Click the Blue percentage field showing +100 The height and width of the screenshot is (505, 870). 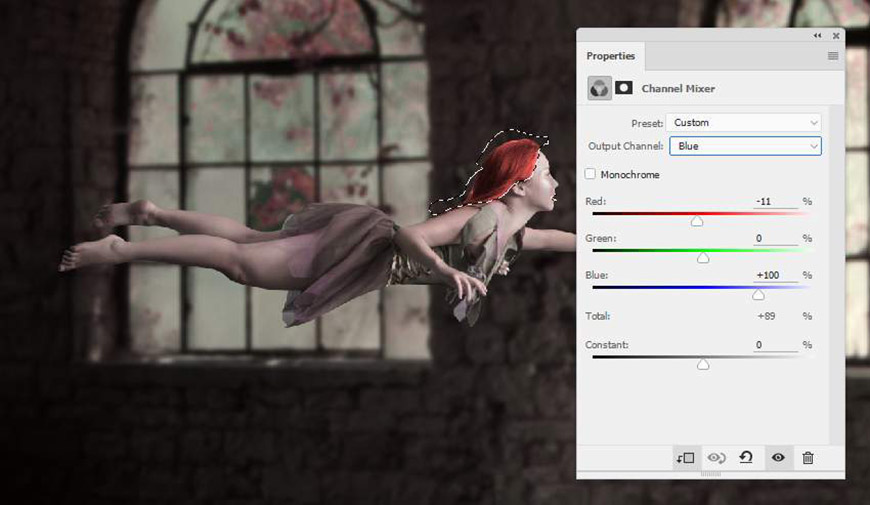(x=775, y=275)
